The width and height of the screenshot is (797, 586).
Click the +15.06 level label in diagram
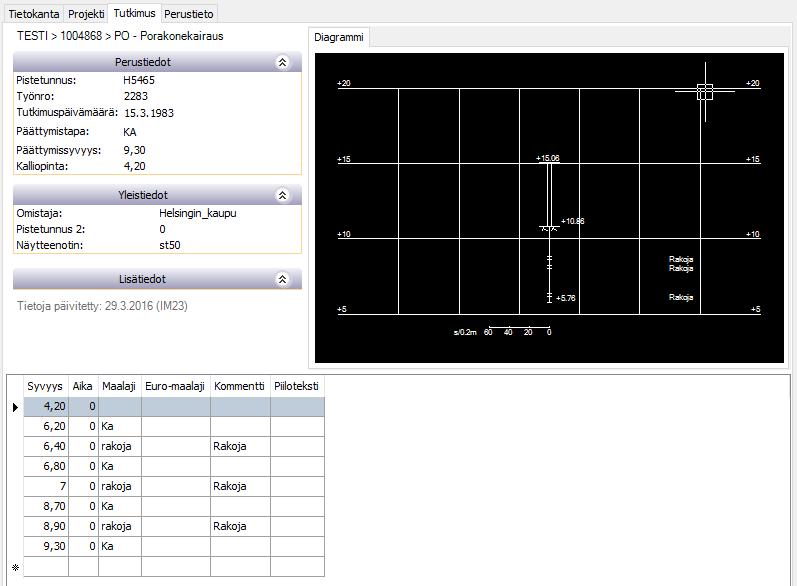pyautogui.click(x=548, y=158)
